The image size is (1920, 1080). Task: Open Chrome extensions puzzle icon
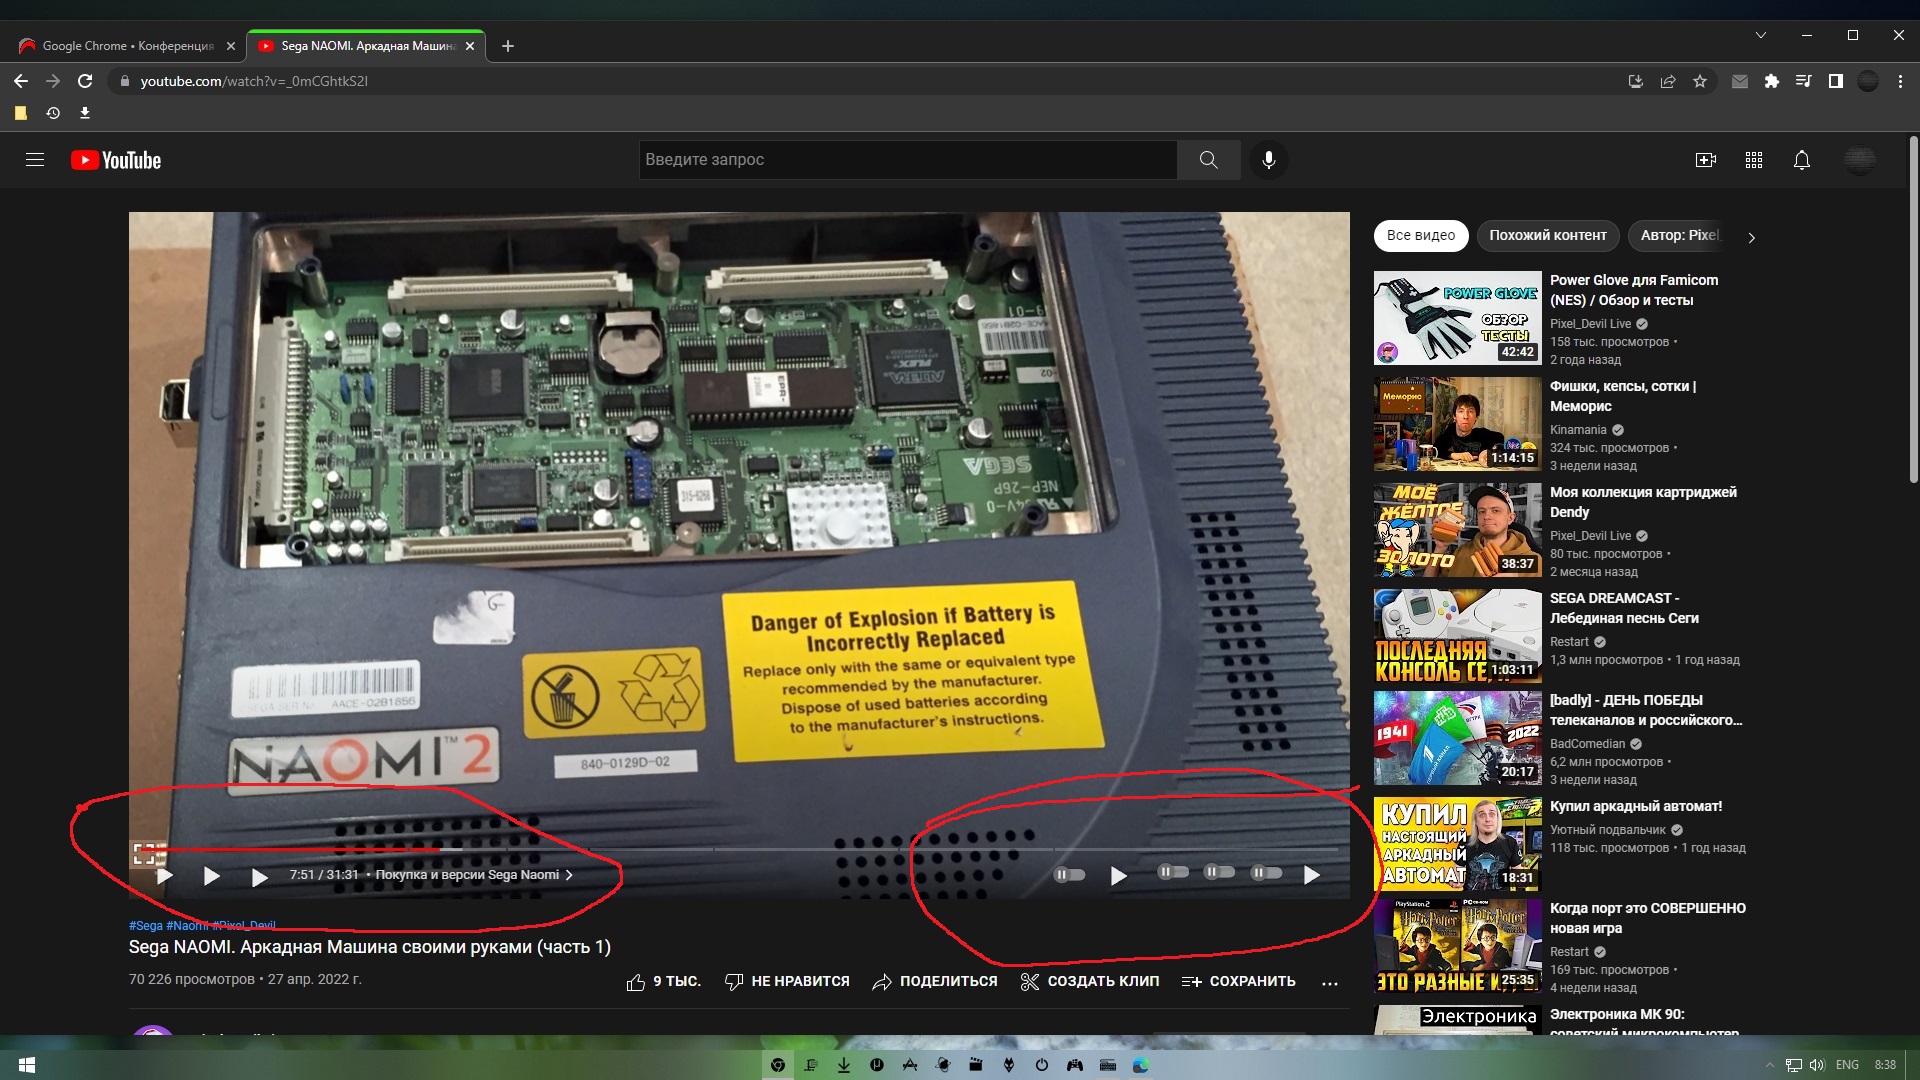click(1771, 82)
